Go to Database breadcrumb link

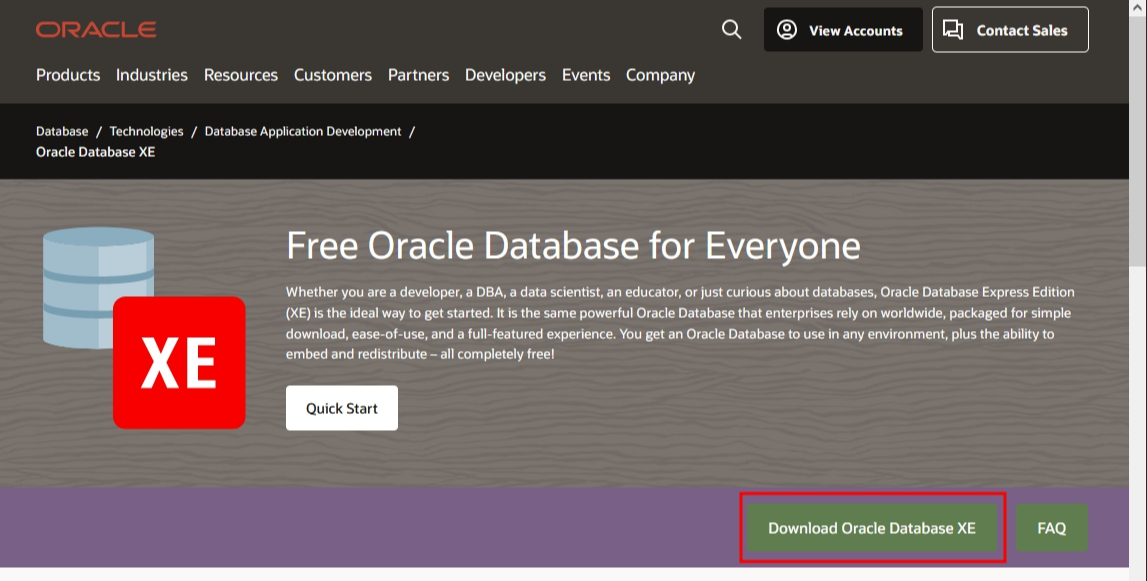pos(62,131)
